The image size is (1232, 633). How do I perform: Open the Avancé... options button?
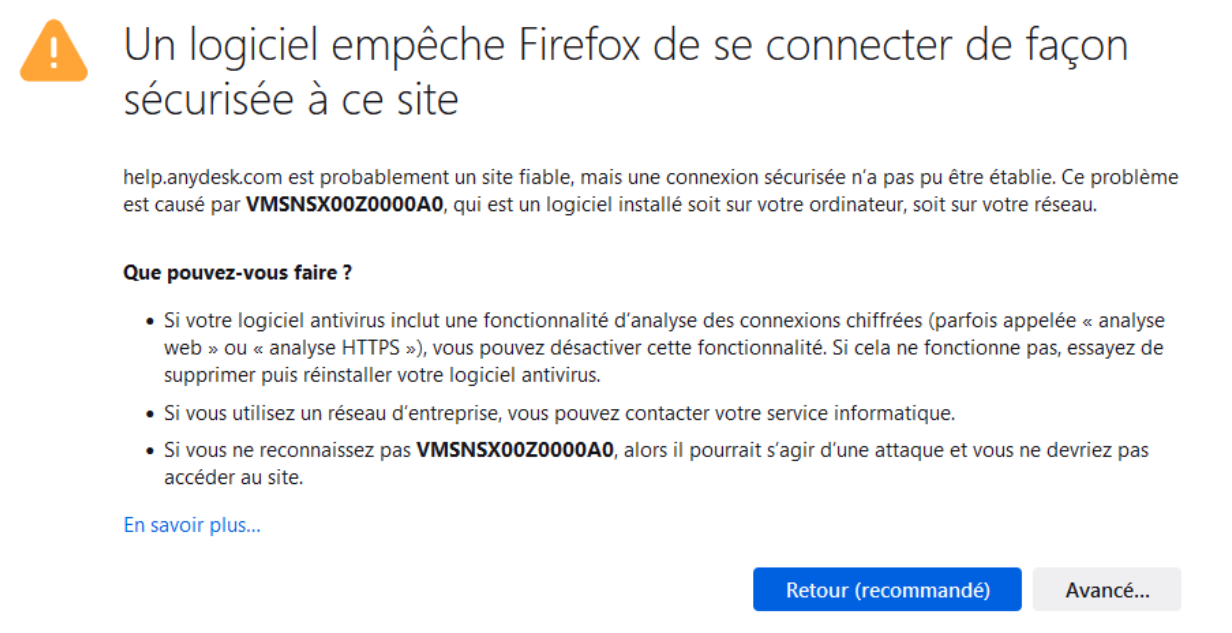coord(1106,590)
